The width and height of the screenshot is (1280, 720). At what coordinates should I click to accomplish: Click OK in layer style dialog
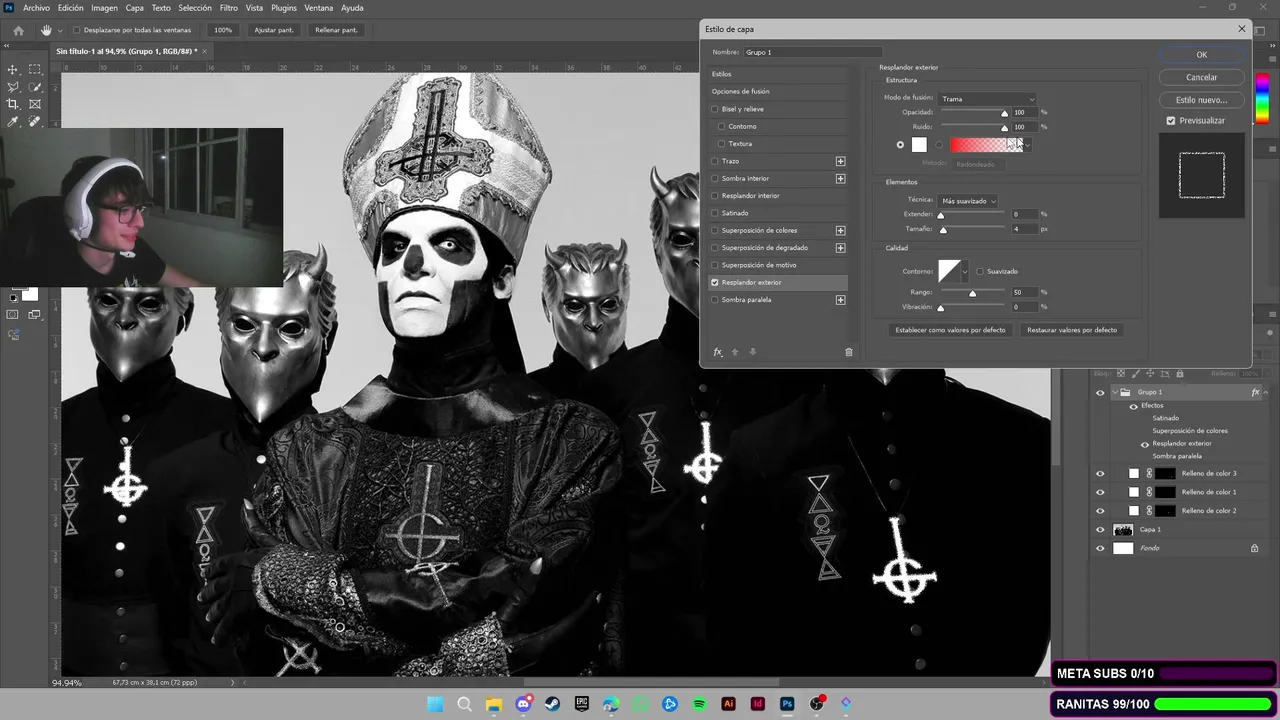1201,54
